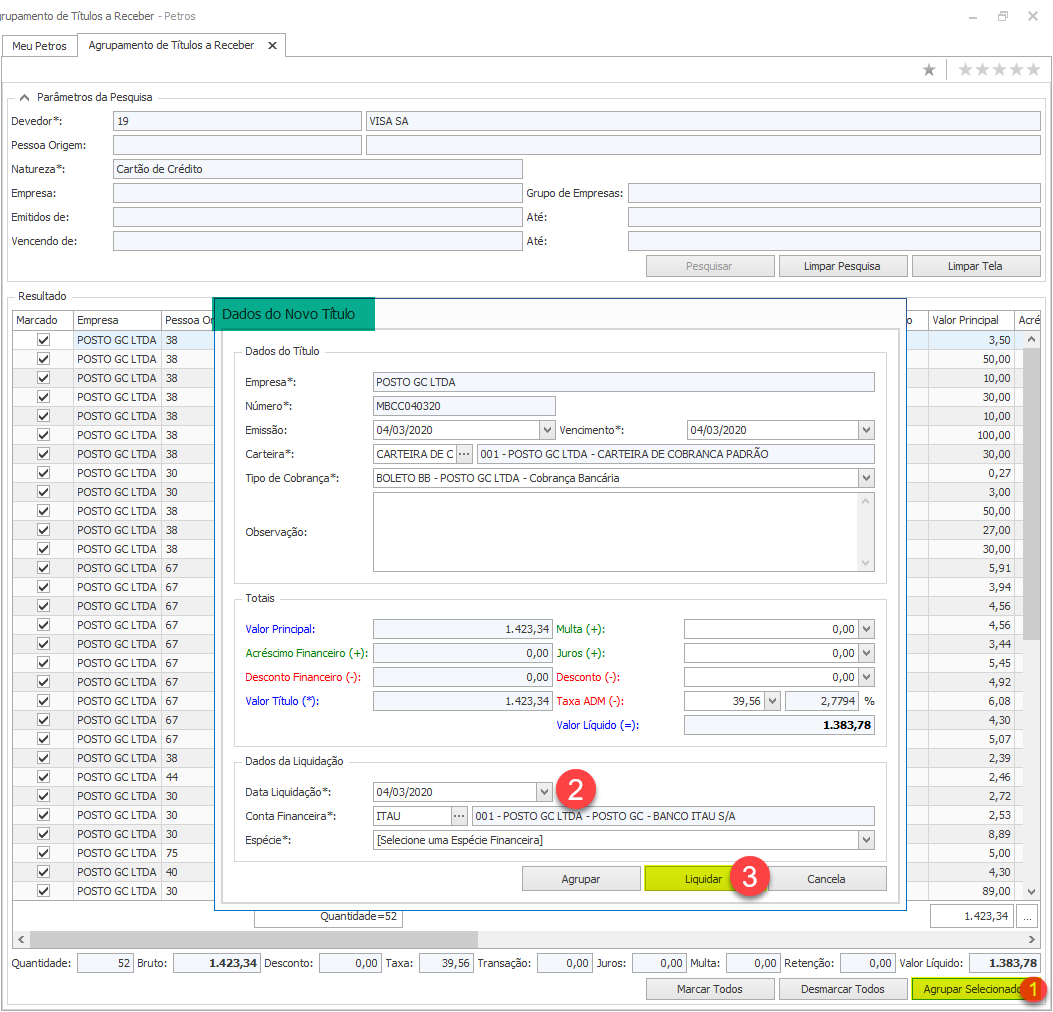Image resolution: width=1053 pixels, height=1012 pixels.
Task: Click inside the Observação text area
Action: [x=616, y=532]
